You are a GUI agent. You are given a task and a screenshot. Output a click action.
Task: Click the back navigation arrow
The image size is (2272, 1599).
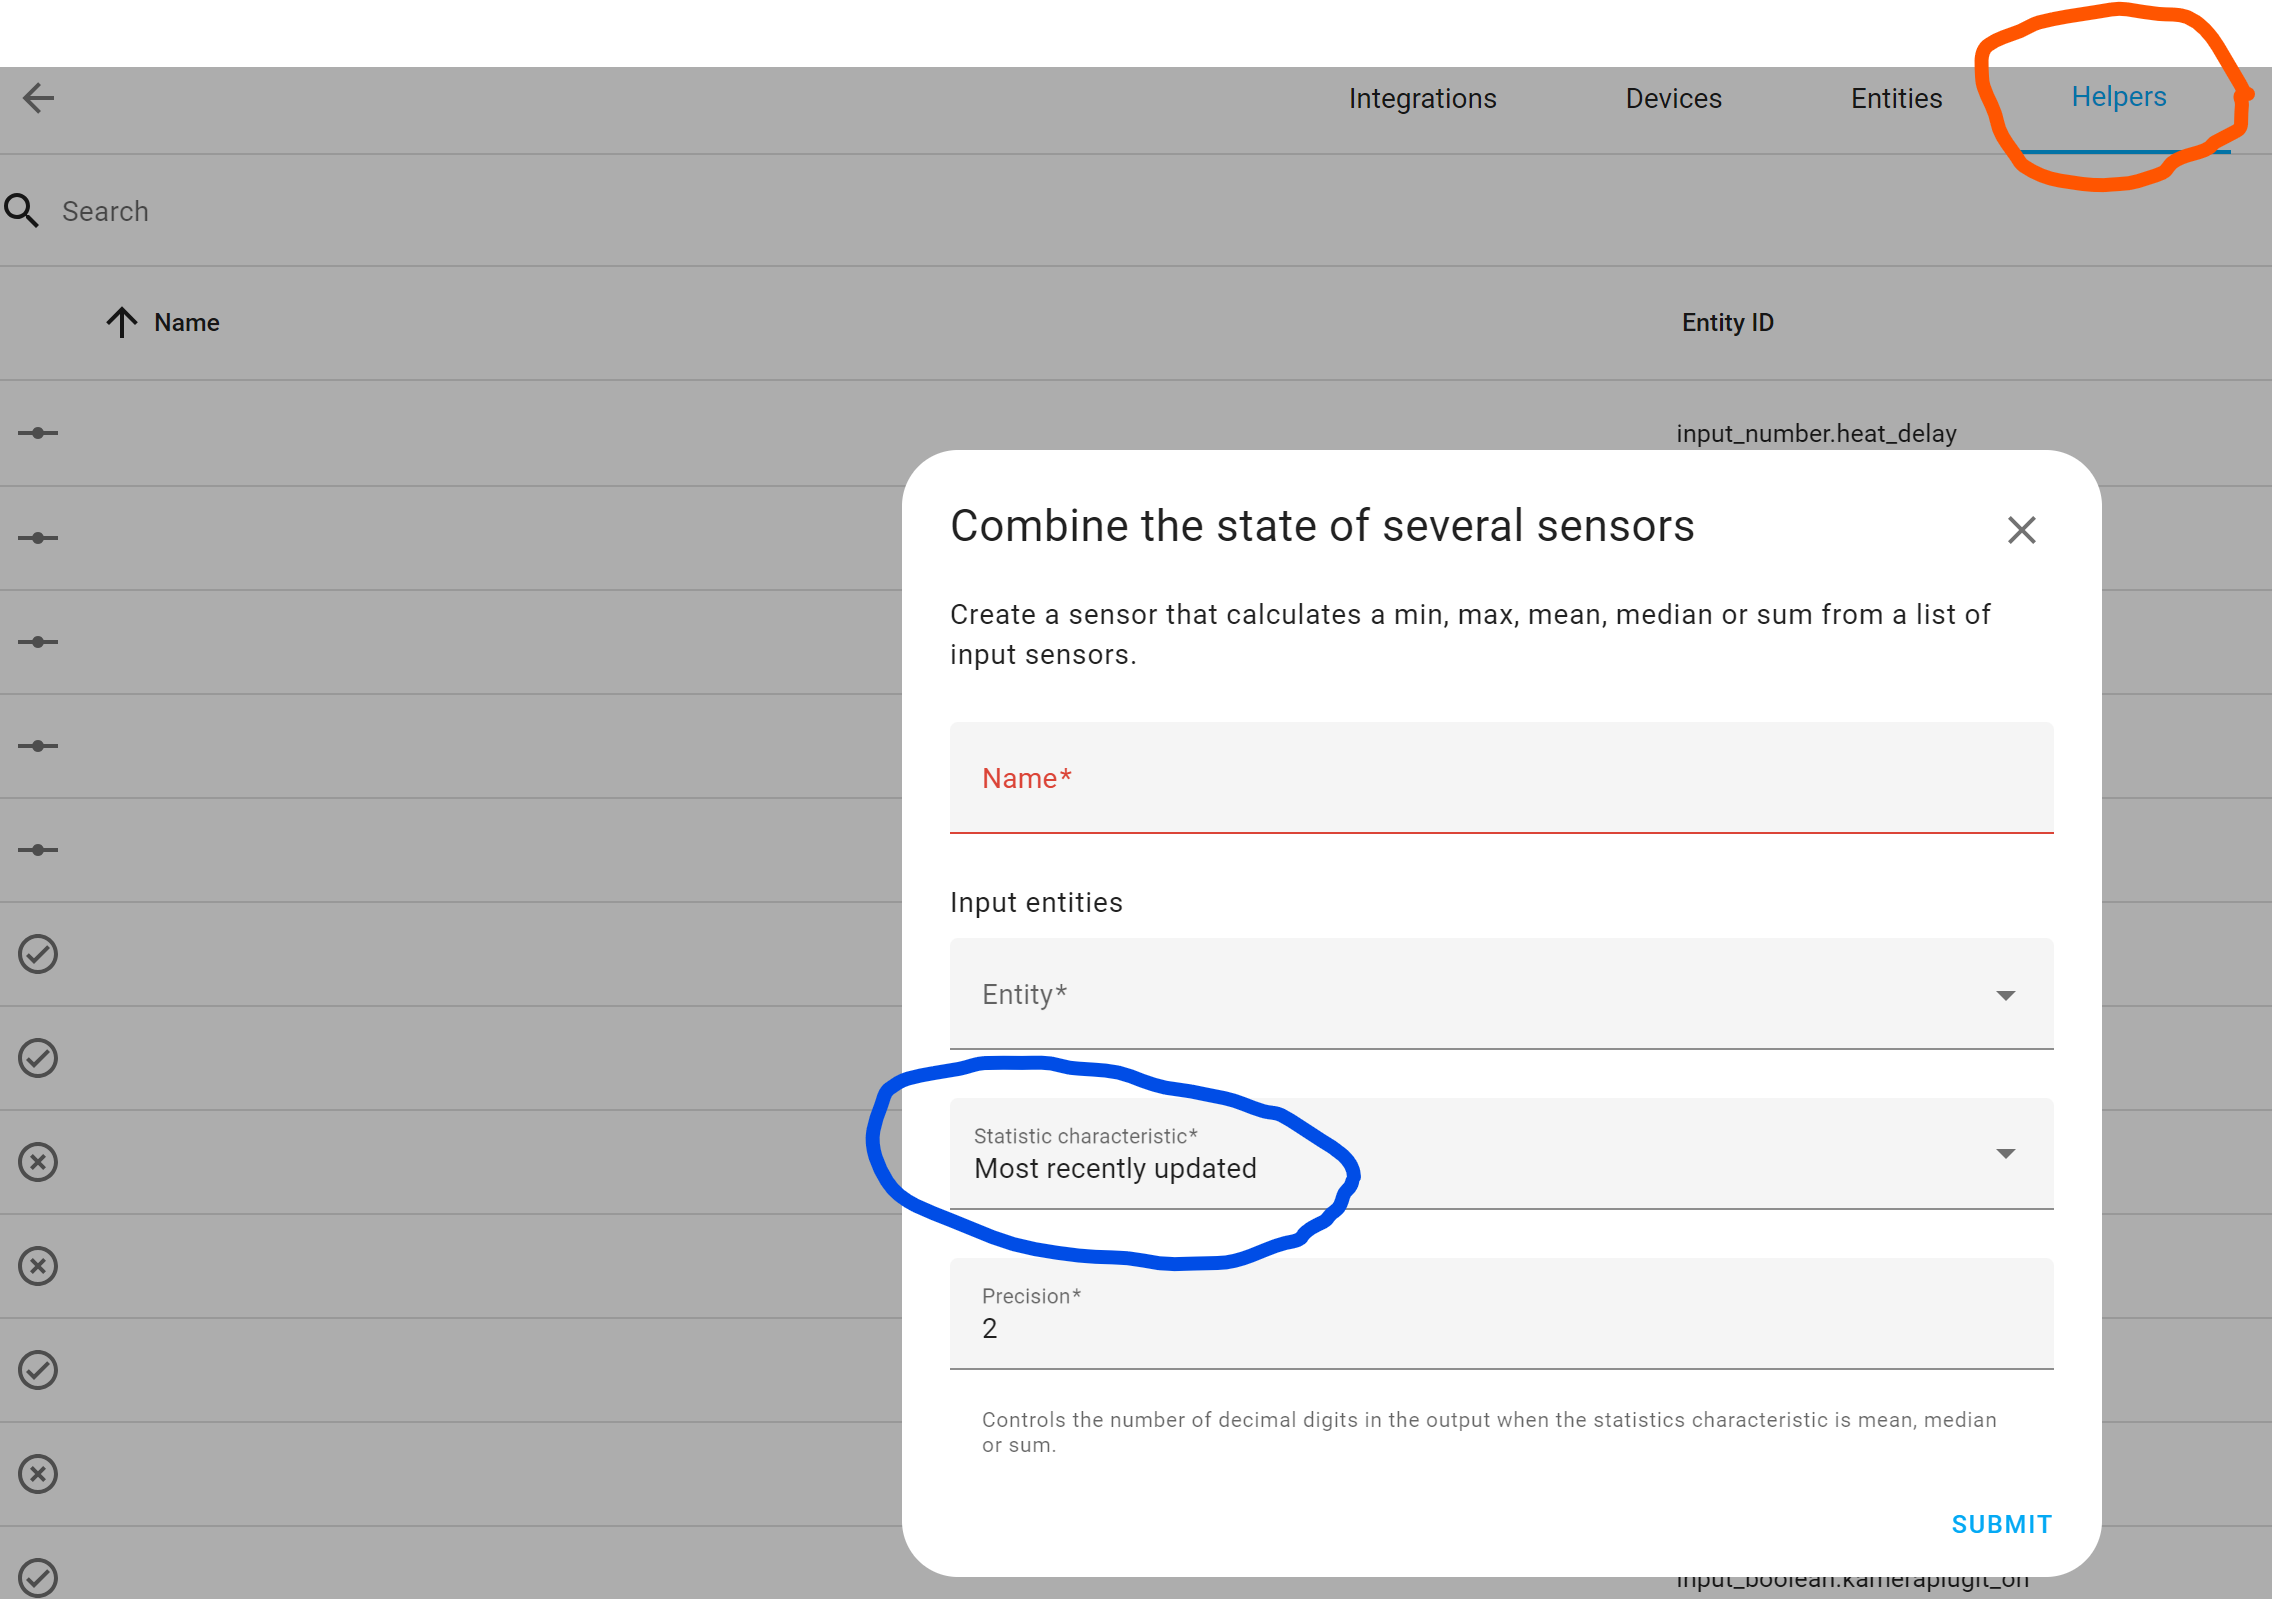38,98
